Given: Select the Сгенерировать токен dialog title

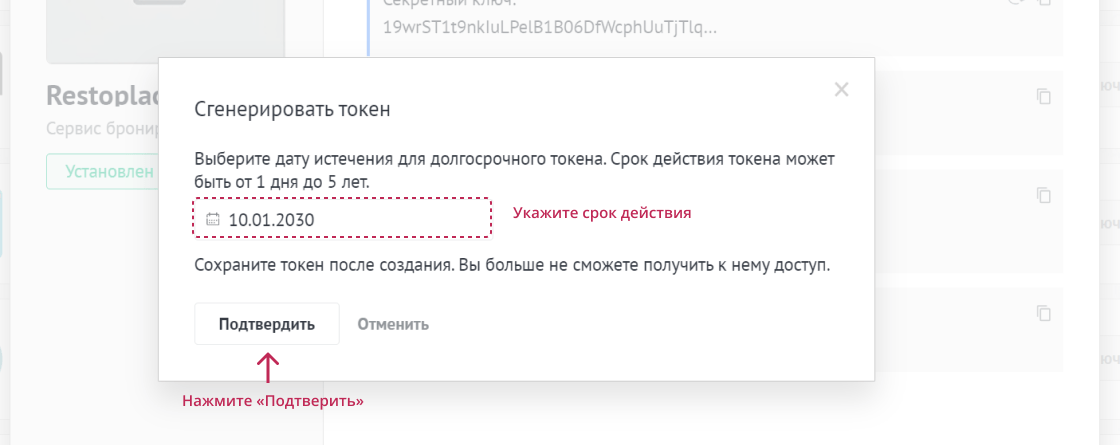Looking at the screenshot, I should coord(293,110).
